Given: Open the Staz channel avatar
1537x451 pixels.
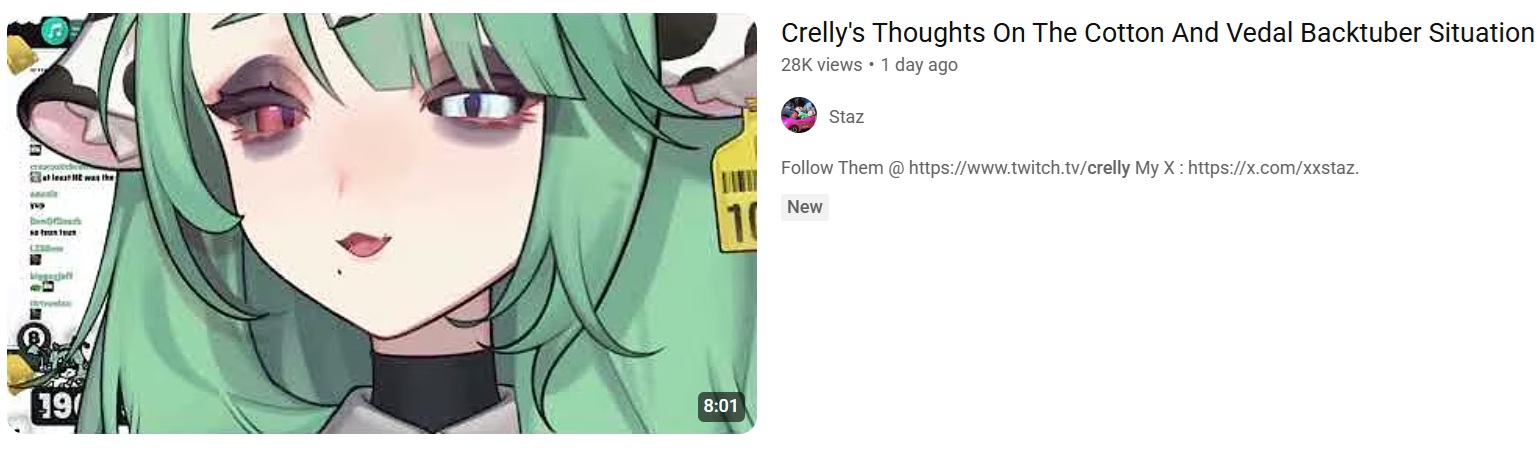Looking at the screenshot, I should (798, 116).
